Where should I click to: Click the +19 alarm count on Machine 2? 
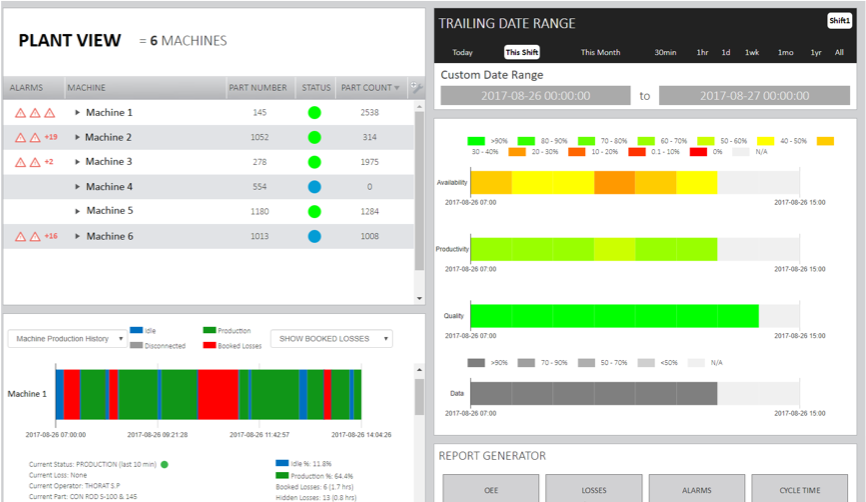pyautogui.click(x=51, y=137)
